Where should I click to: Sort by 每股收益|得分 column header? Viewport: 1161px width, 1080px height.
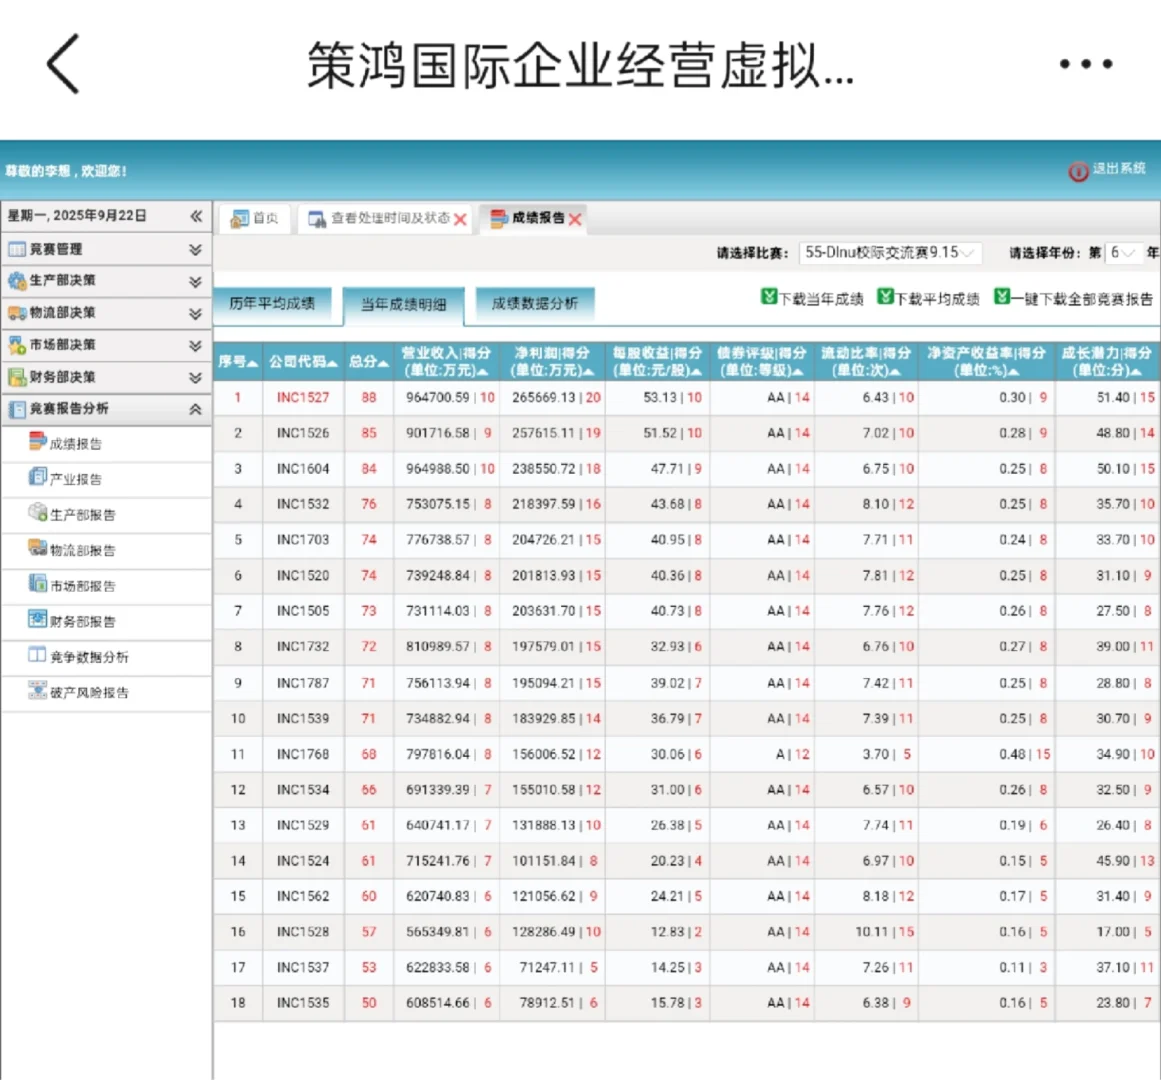658,362
